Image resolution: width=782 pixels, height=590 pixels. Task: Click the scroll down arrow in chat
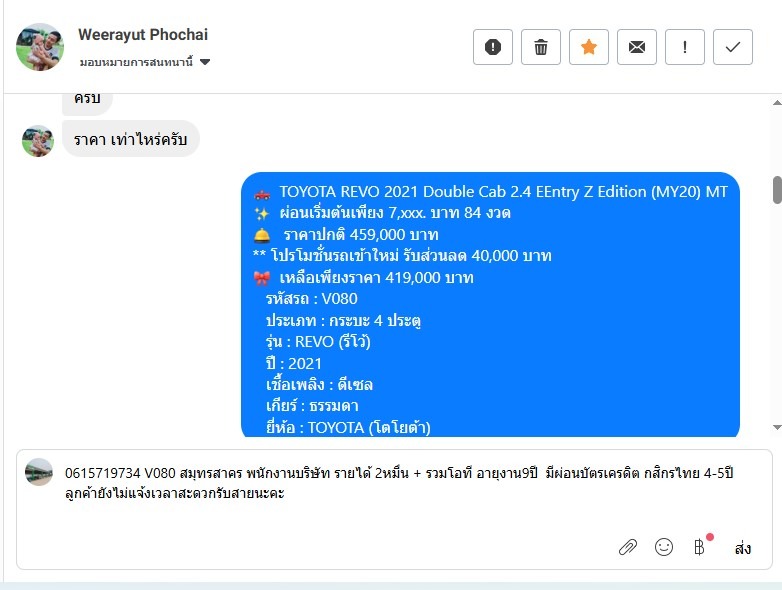777,427
